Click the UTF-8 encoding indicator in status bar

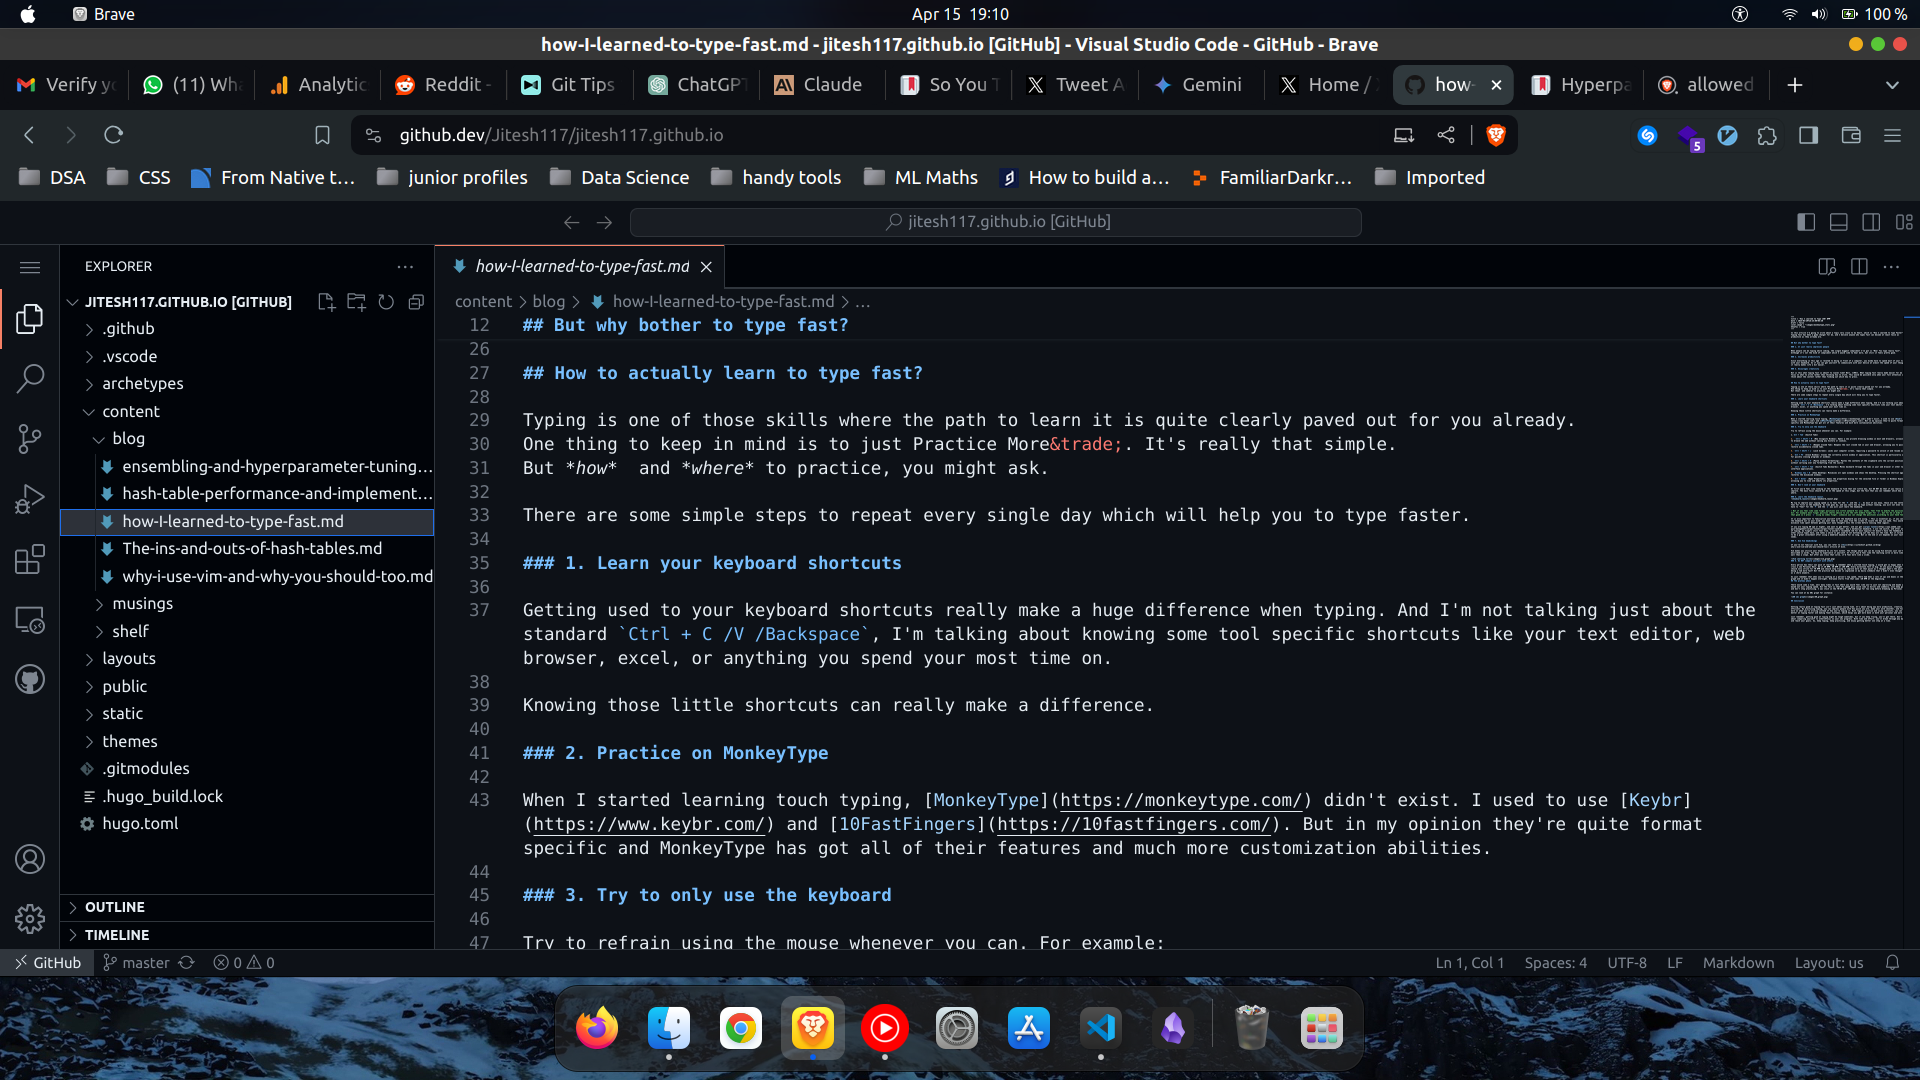click(1627, 963)
